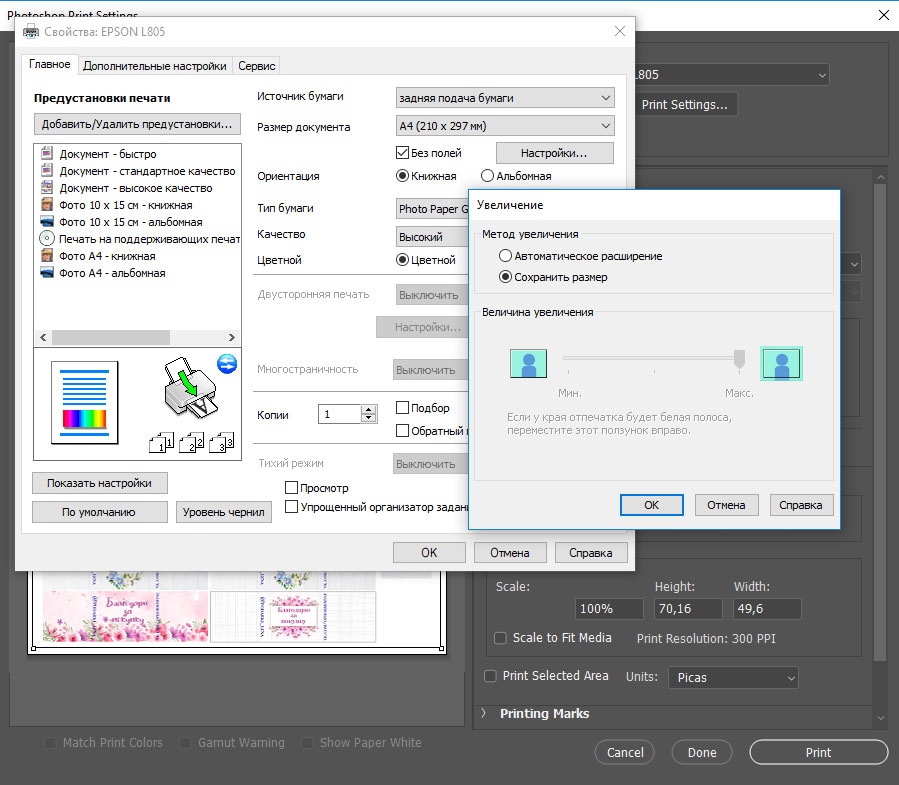This screenshot has width=899, height=785.
Task: Click OK in the "Увеличение" dialog
Action: [x=651, y=505]
